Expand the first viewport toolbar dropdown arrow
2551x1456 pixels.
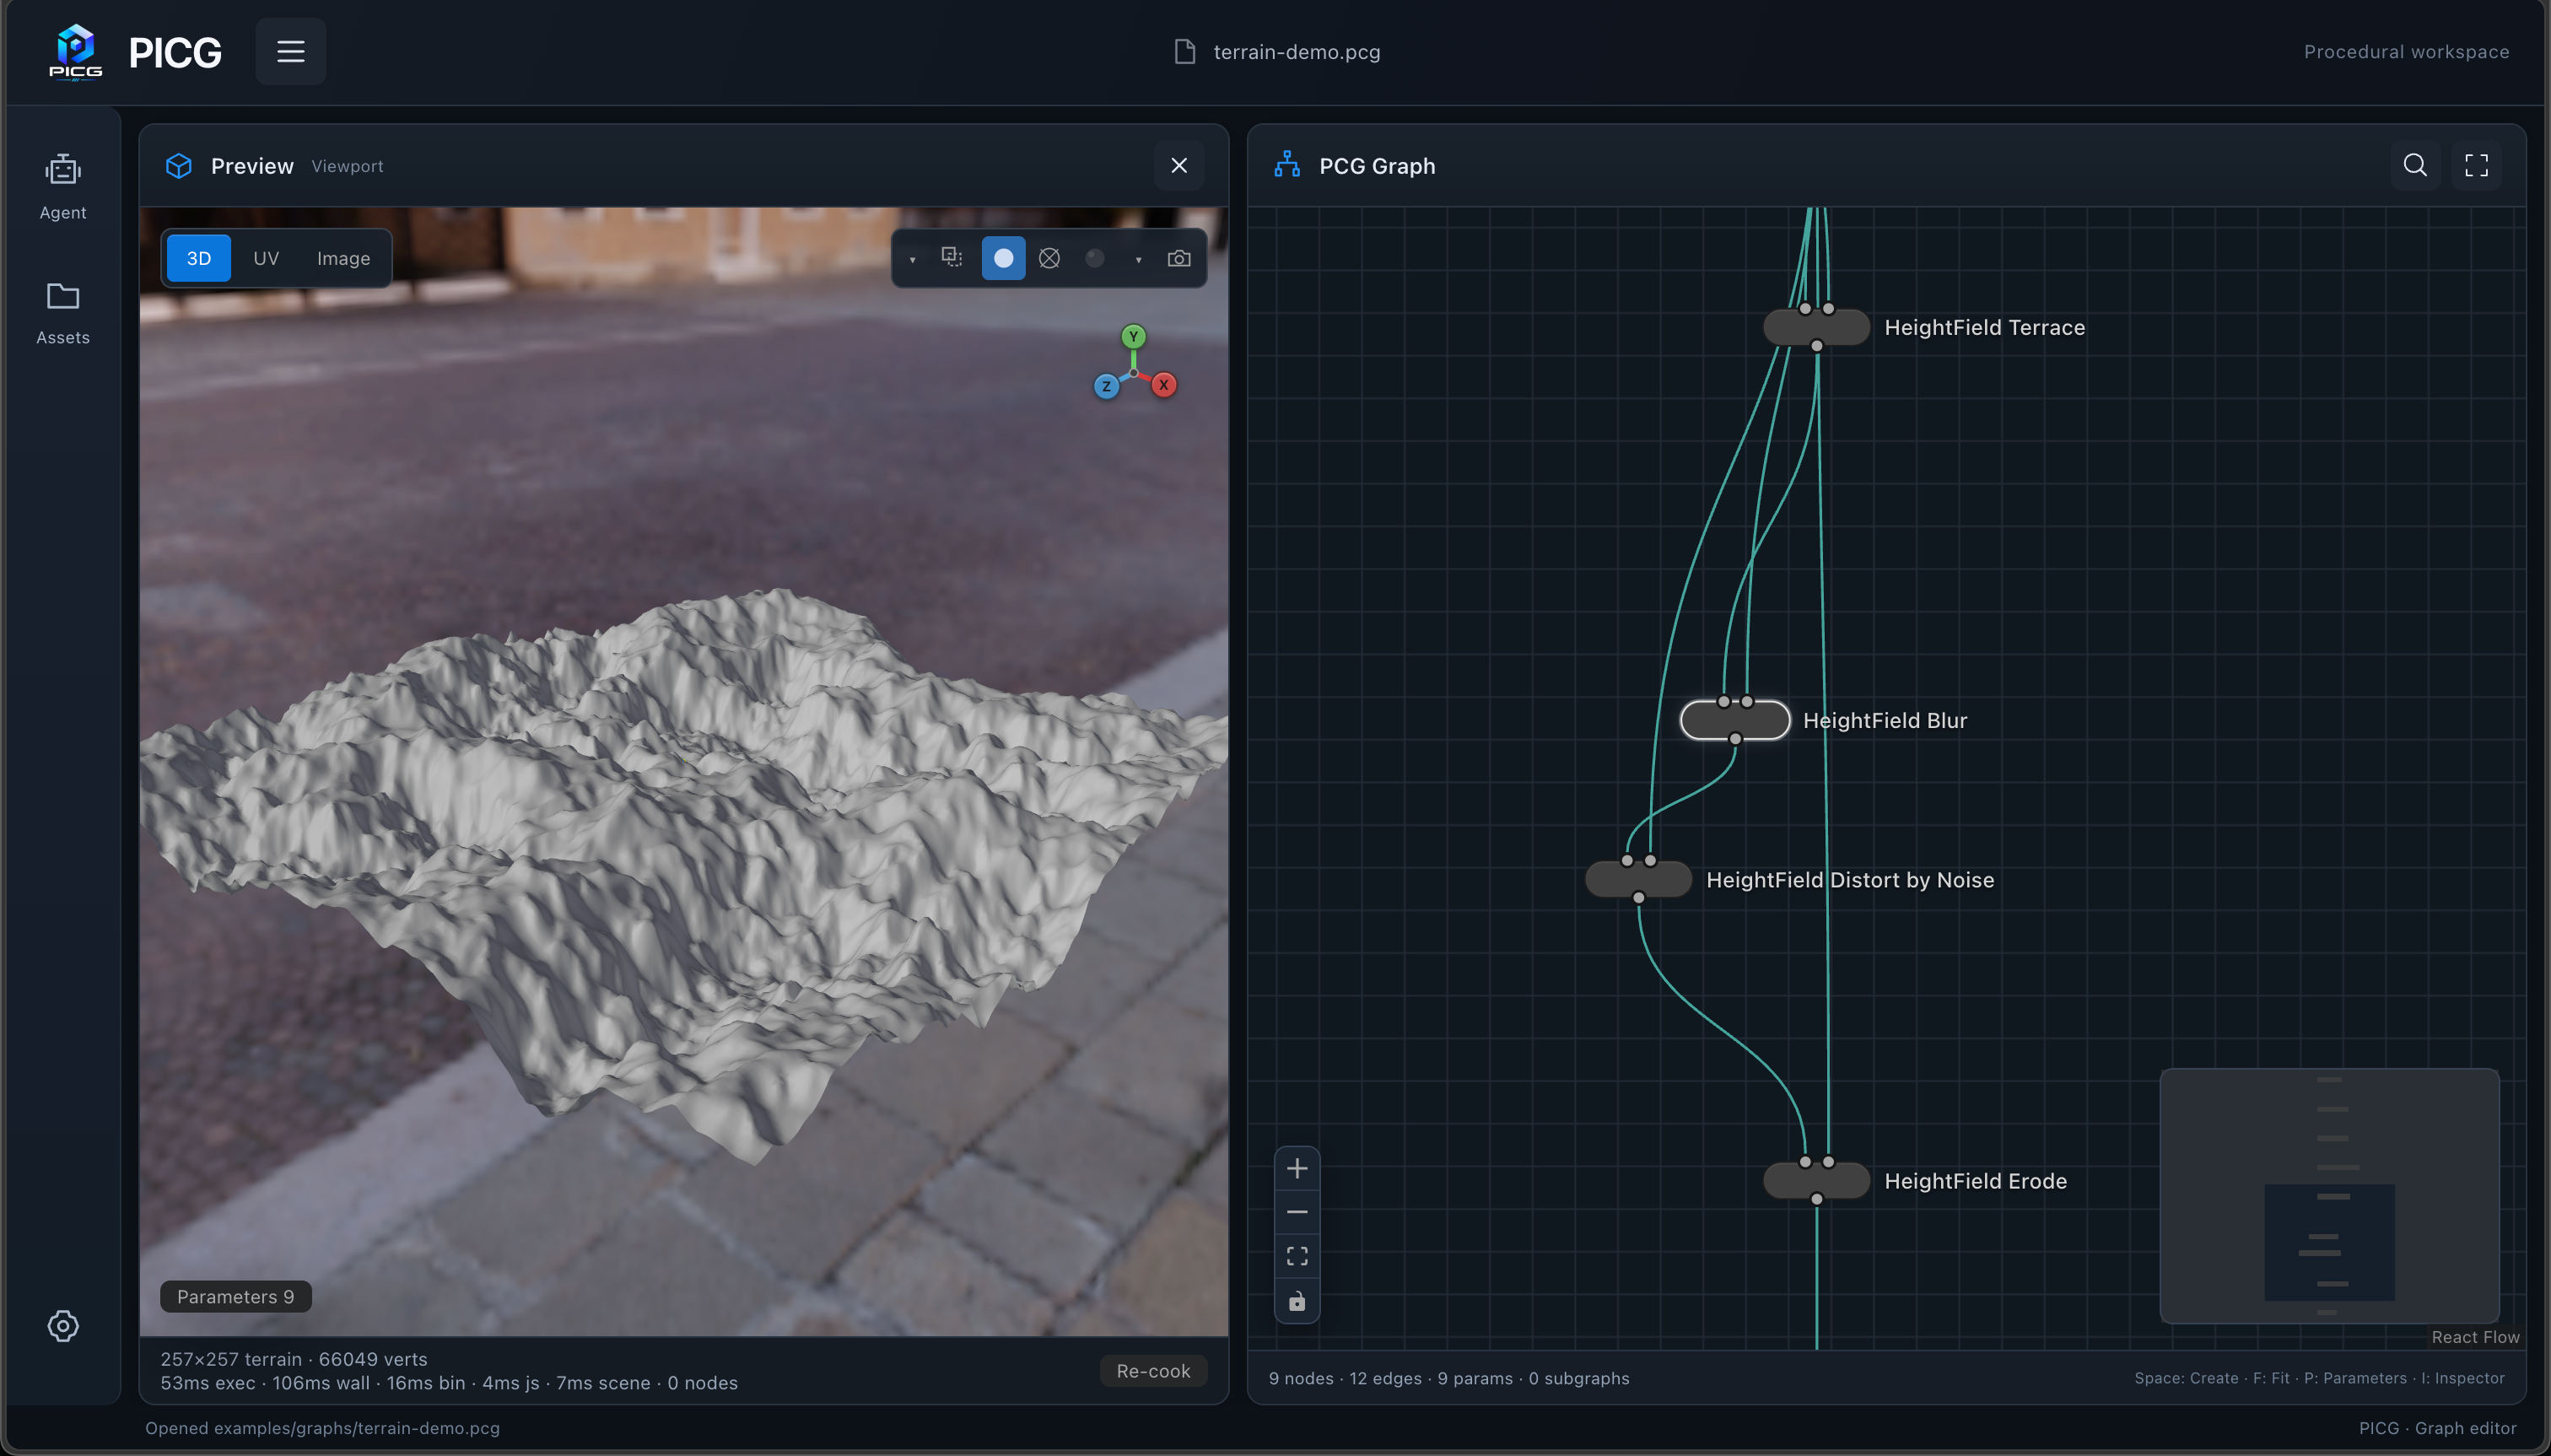[912, 259]
